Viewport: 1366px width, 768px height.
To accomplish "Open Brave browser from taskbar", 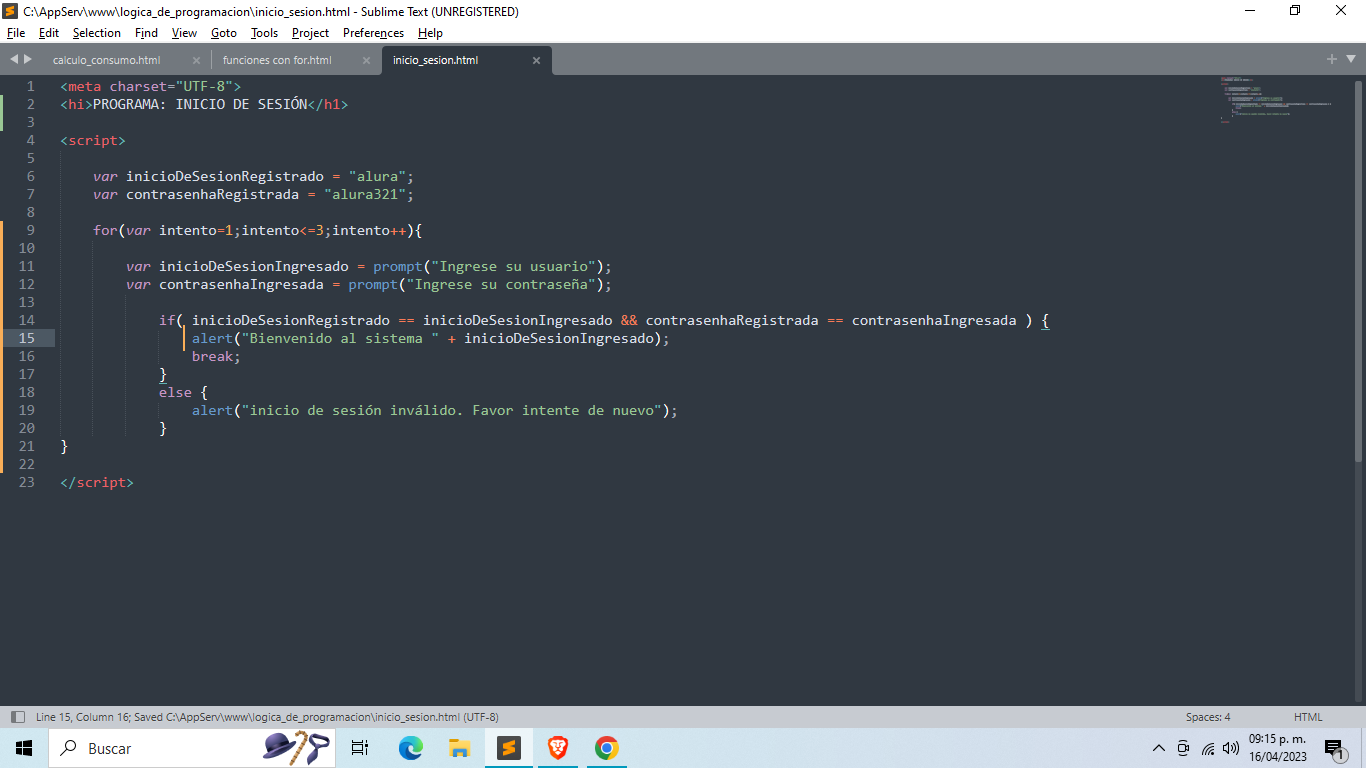I will tap(558, 748).
